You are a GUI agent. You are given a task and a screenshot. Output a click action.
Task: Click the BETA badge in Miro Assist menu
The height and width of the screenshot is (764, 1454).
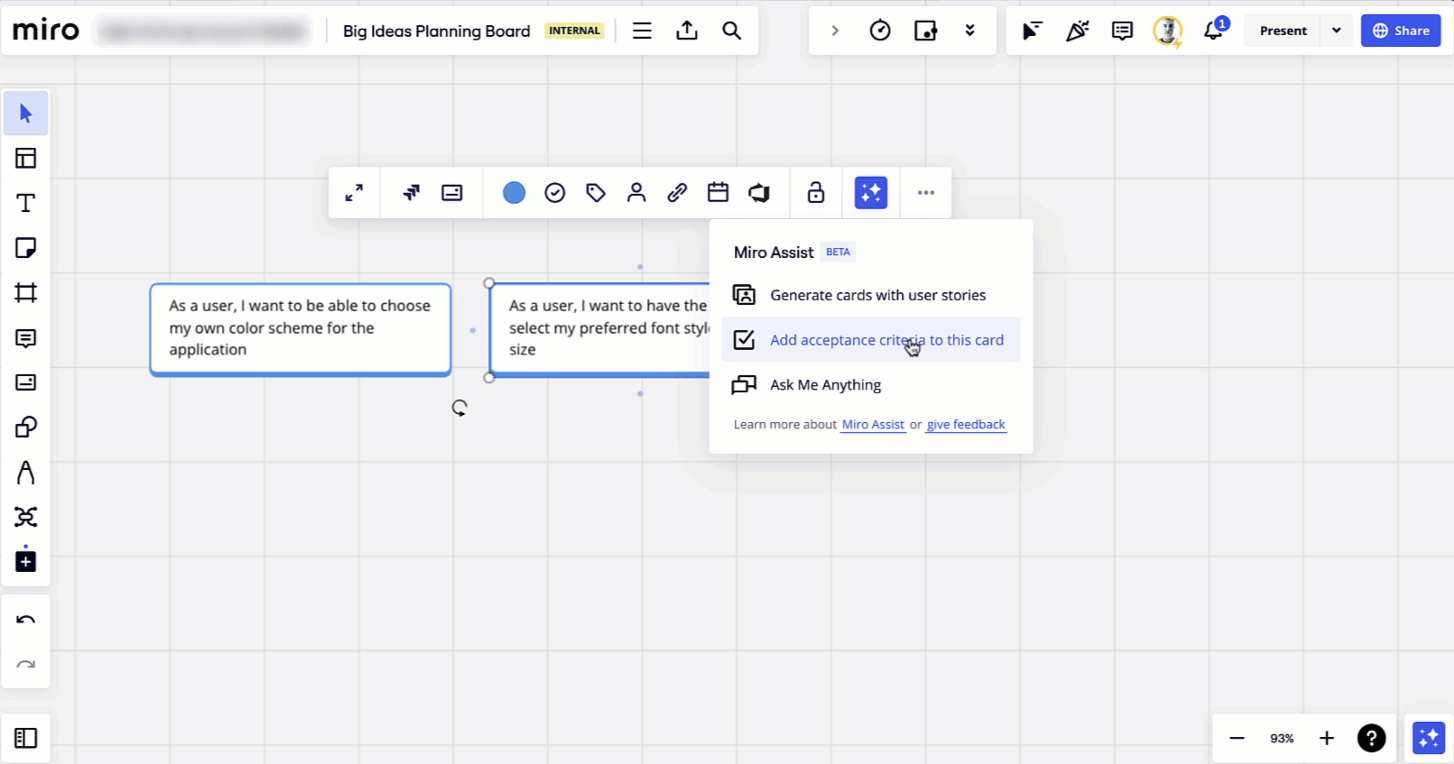(838, 252)
